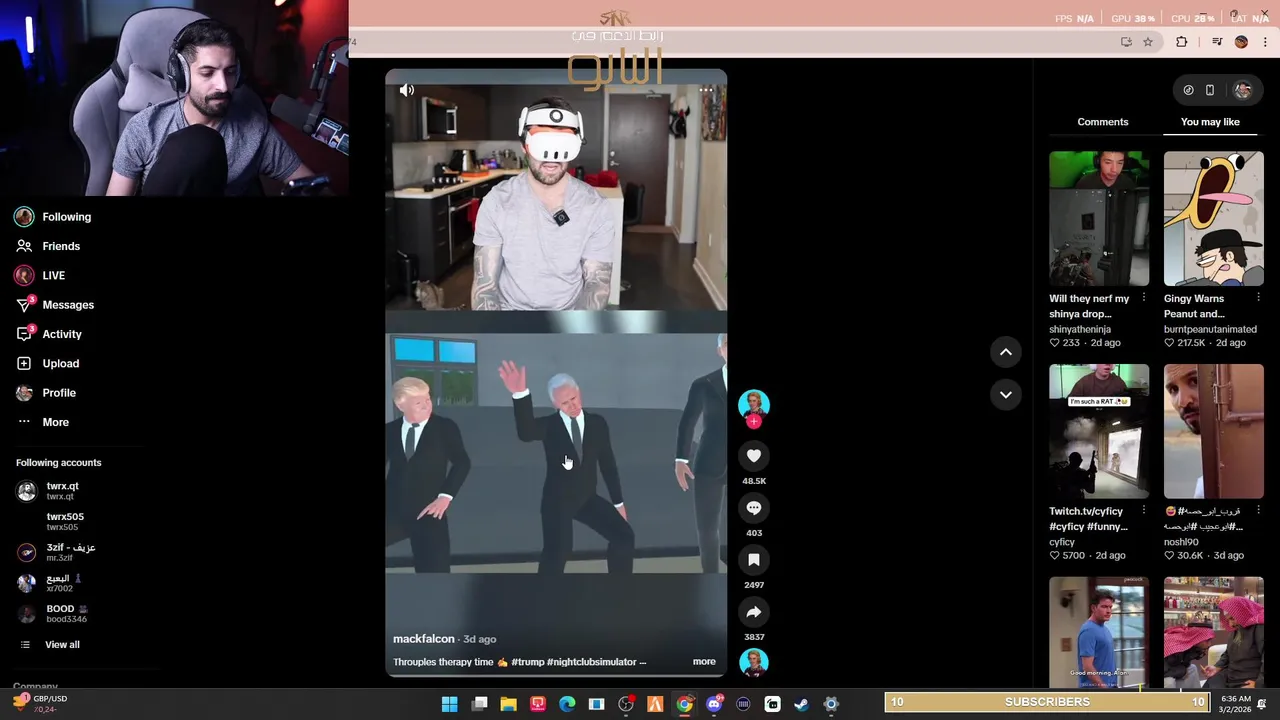The height and width of the screenshot is (720, 1280).
Task: Like the video with heart icon
Action: click(x=754, y=456)
